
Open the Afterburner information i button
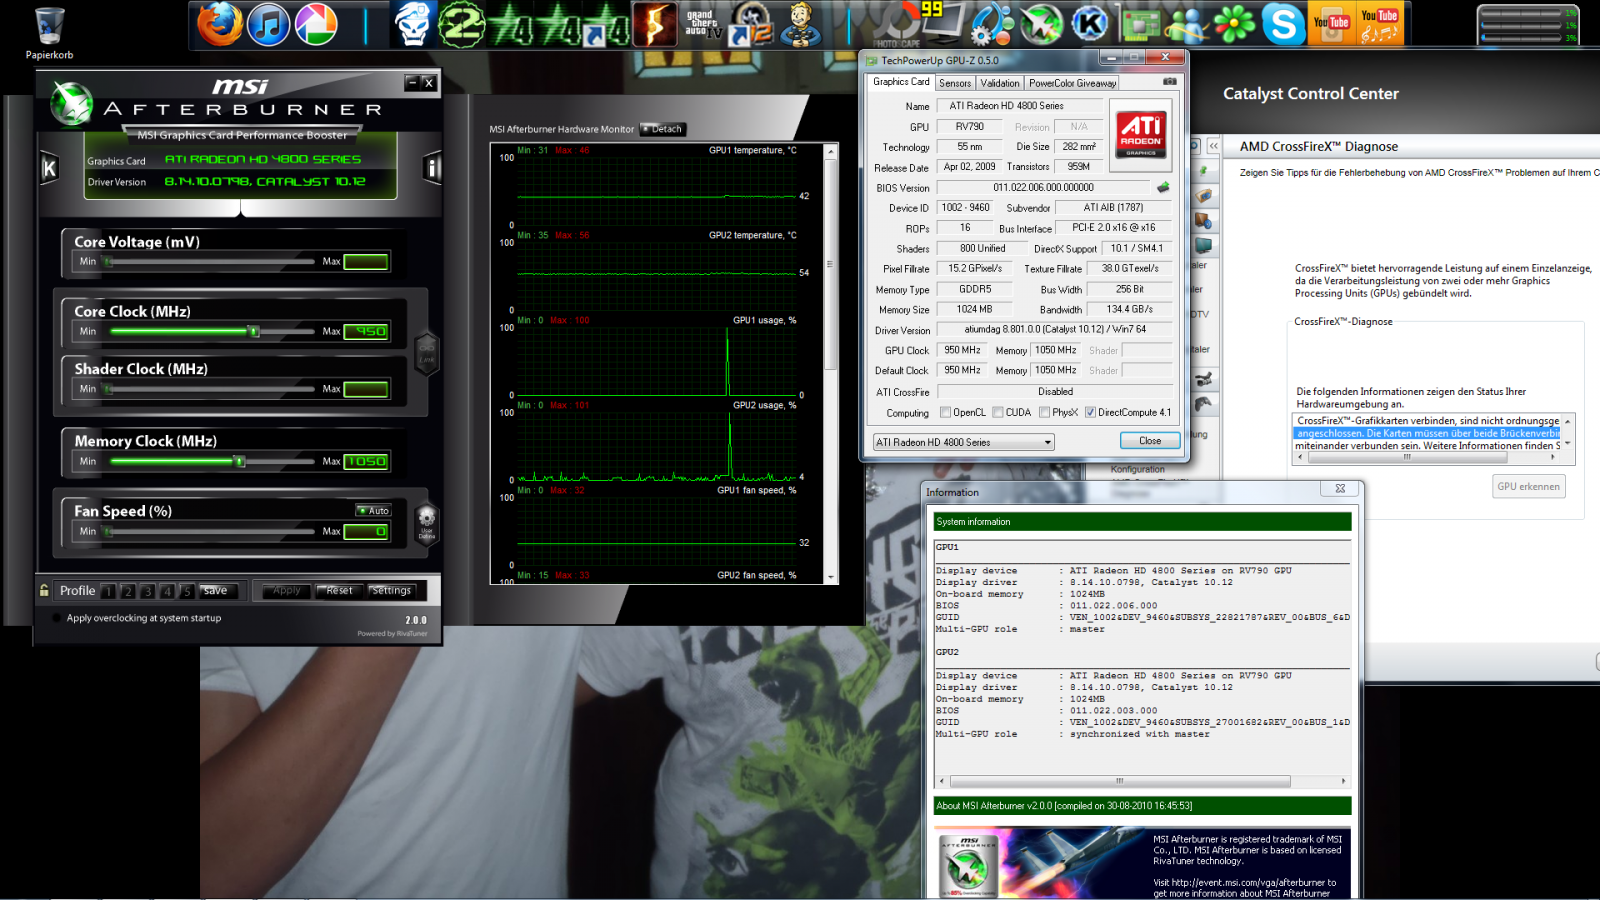432,168
